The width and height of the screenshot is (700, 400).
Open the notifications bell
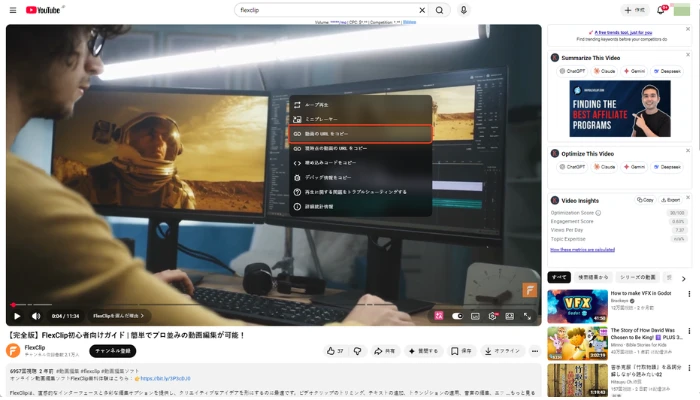point(660,10)
